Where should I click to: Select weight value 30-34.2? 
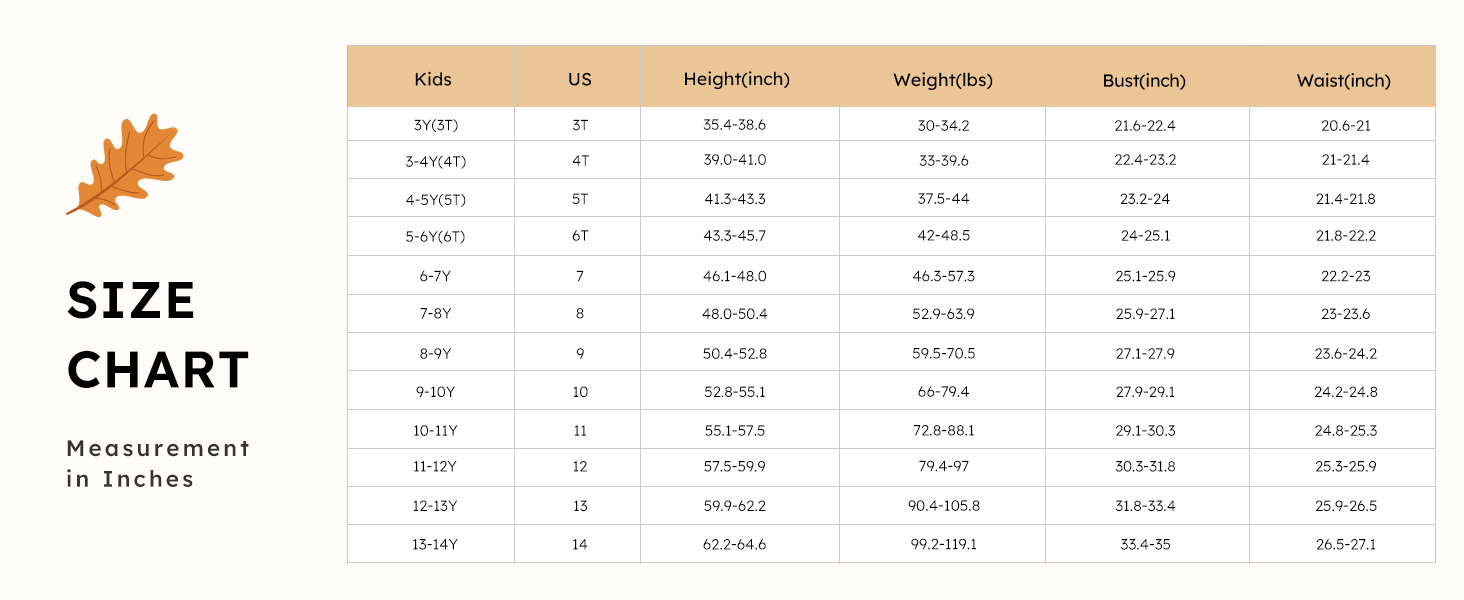[x=943, y=125]
